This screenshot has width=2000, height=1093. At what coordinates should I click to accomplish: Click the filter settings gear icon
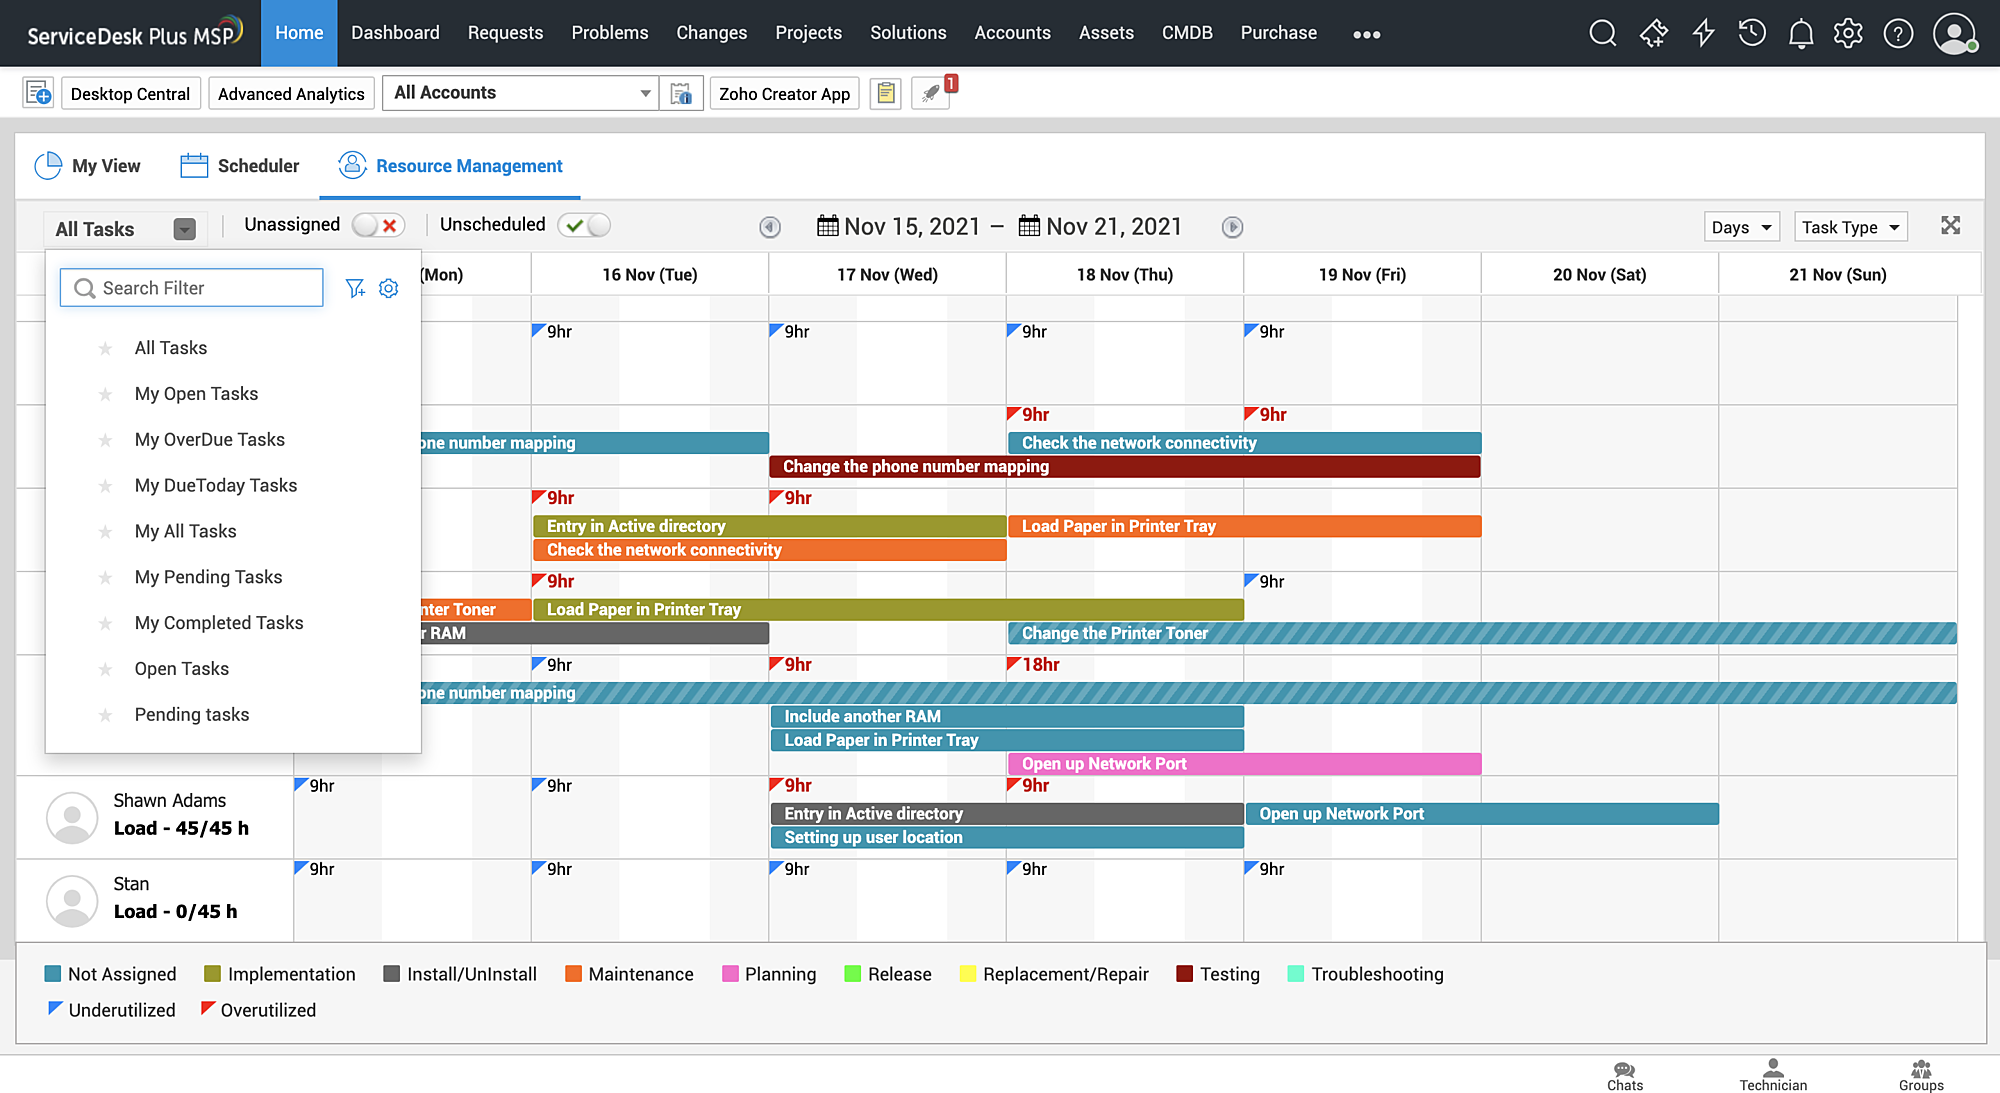(389, 288)
